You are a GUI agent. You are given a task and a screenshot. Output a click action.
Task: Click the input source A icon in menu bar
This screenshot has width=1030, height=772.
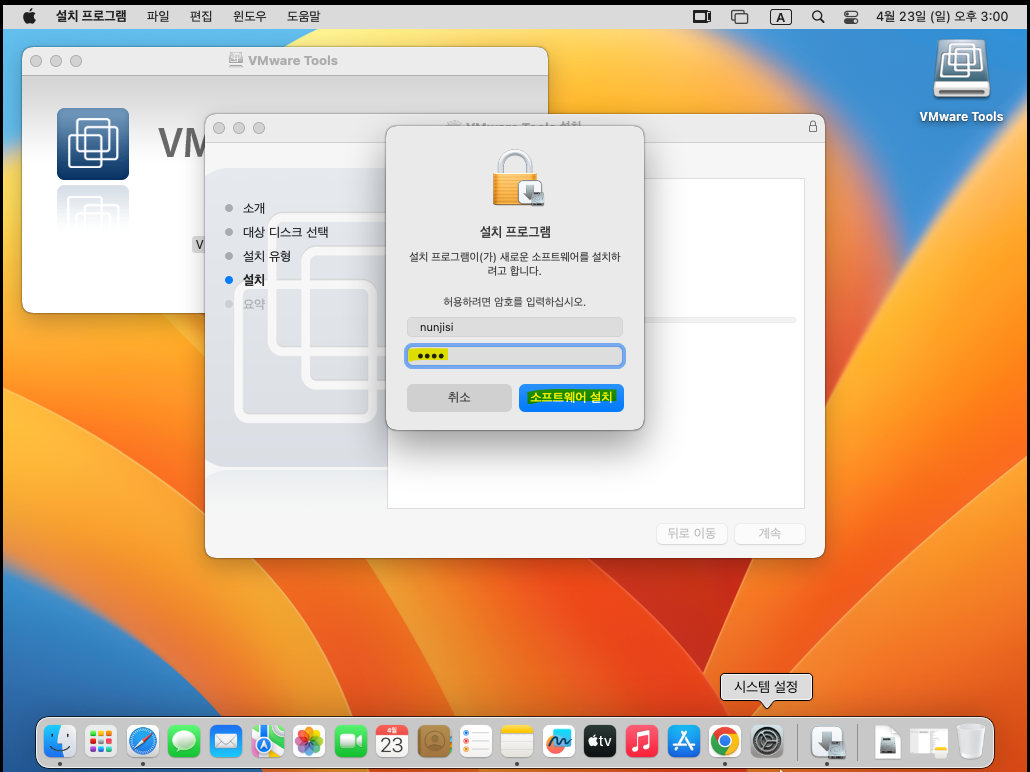(780, 17)
